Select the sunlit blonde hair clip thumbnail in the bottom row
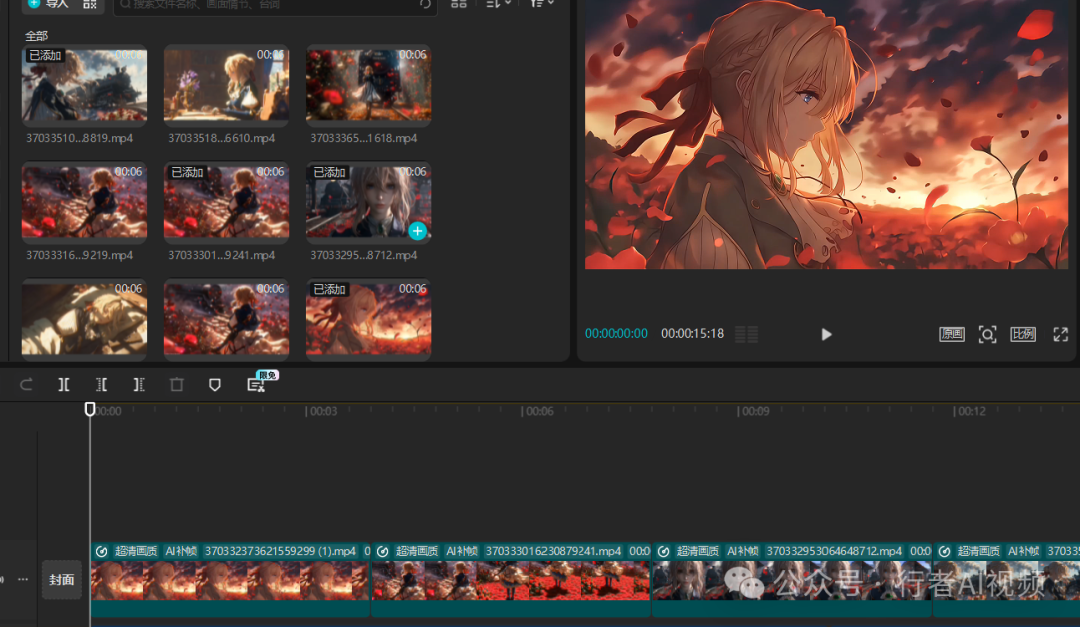 point(84,320)
